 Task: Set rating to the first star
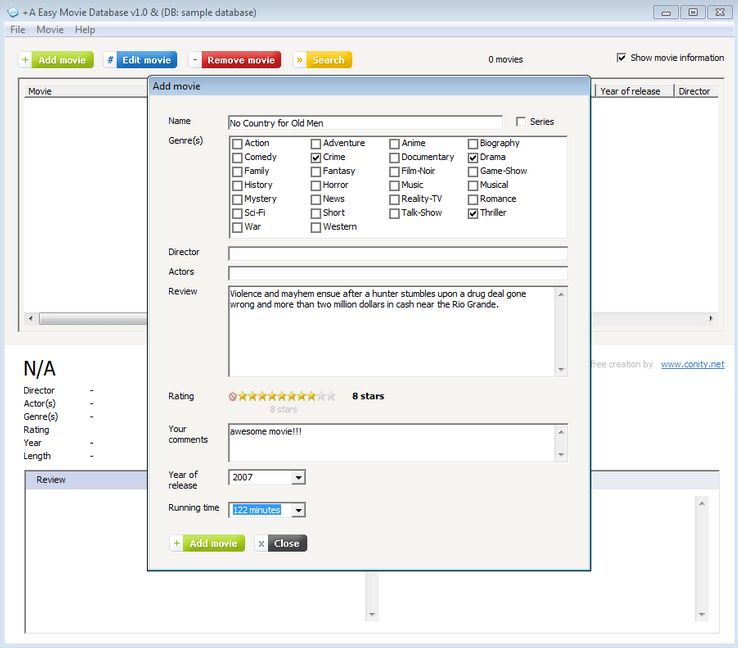(242, 396)
